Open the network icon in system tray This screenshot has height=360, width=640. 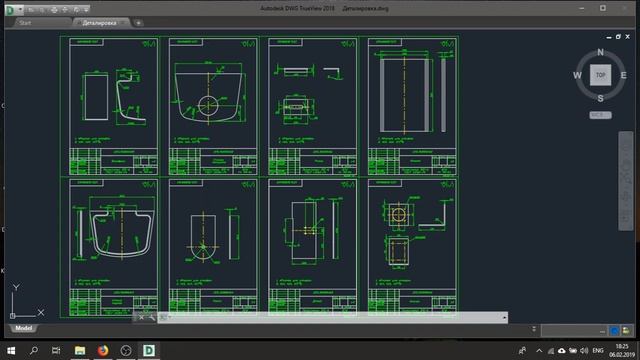point(551,351)
